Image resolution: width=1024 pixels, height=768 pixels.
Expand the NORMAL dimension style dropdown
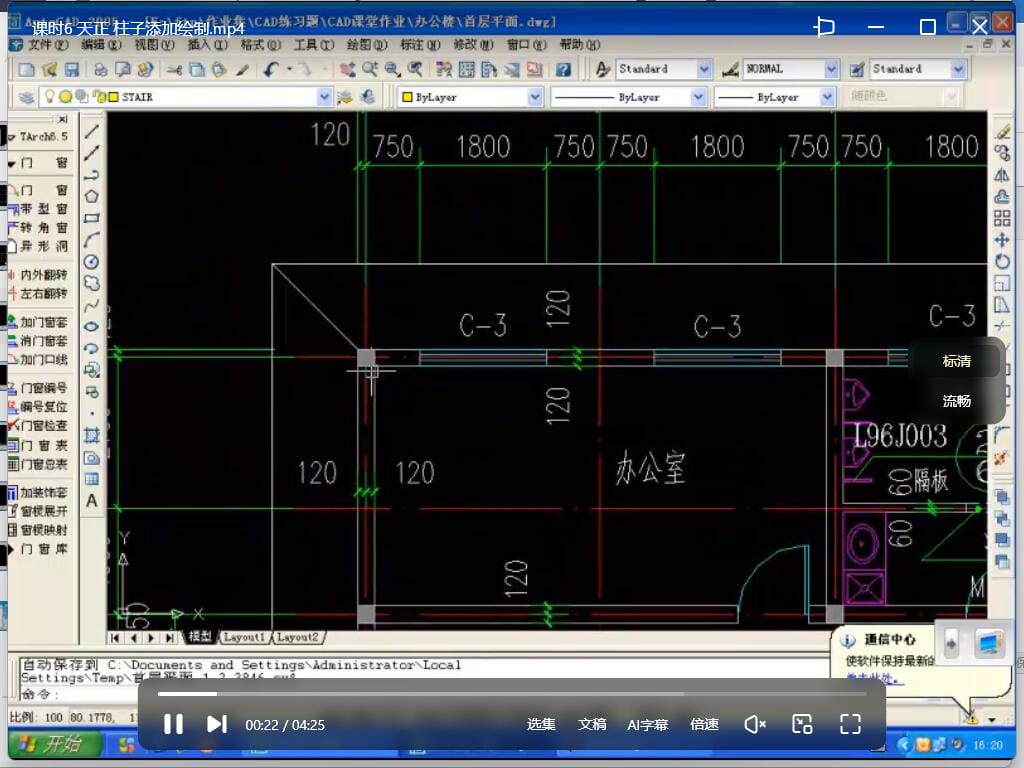point(831,69)
